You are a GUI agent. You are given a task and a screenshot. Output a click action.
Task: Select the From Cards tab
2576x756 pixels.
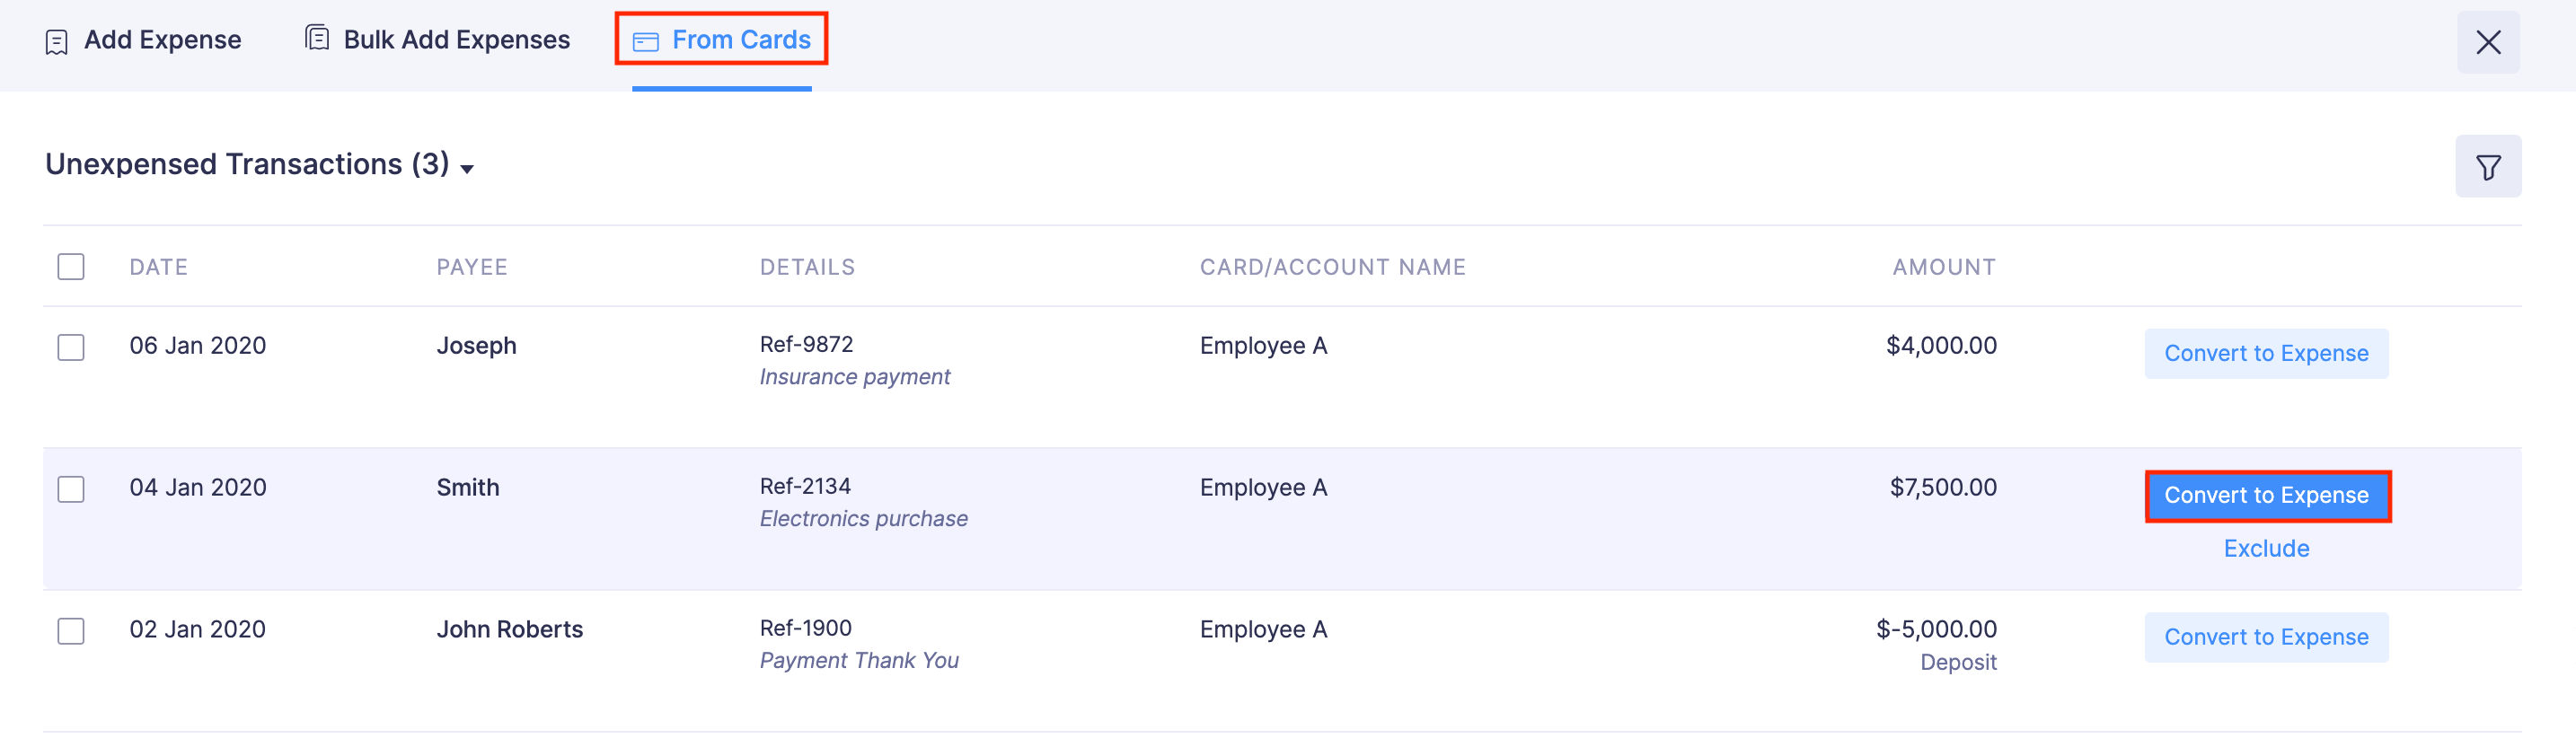pos(741,39)
